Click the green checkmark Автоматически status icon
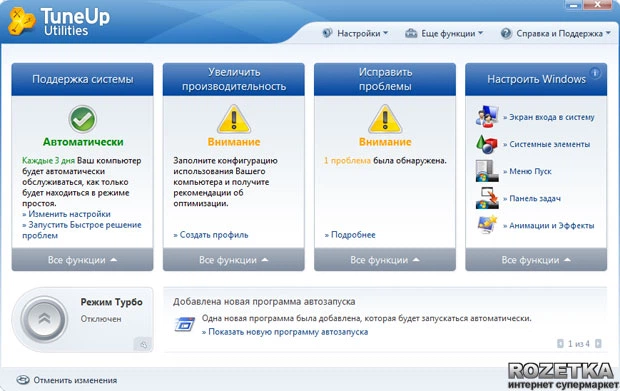Viewport: 620px width, 391px height. click(83, 119)
